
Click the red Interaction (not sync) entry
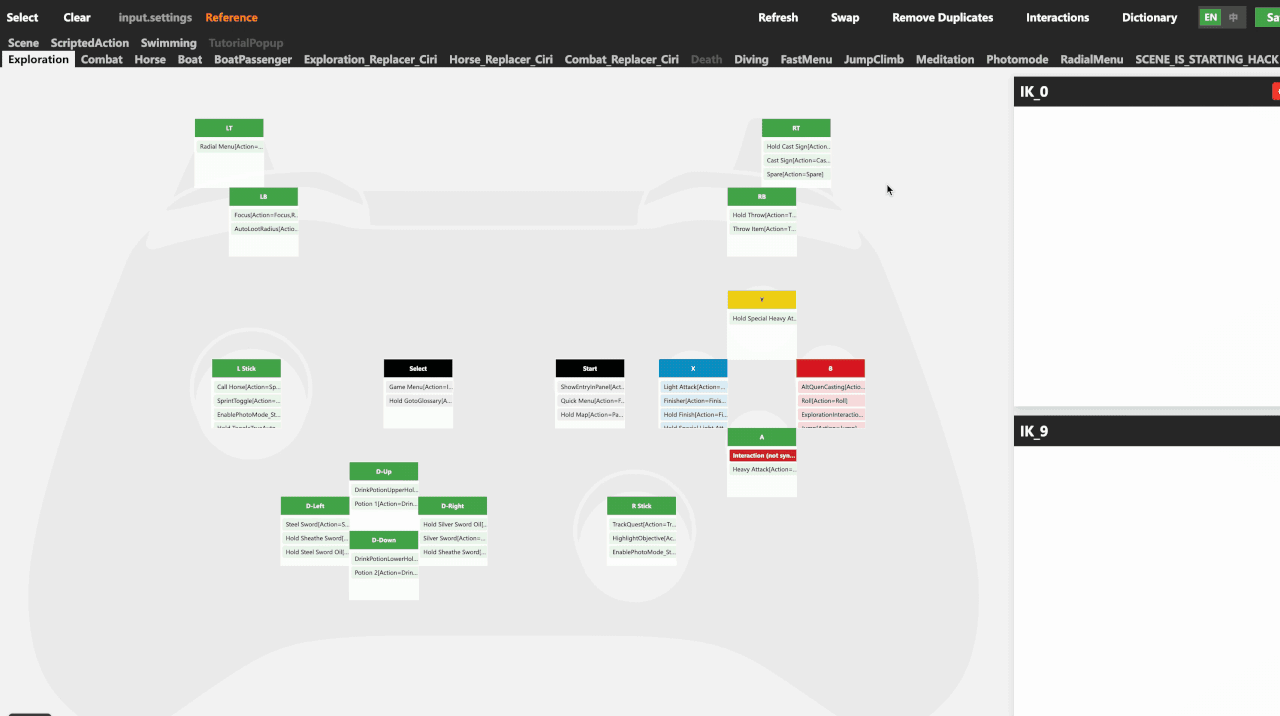pos(762,455)
